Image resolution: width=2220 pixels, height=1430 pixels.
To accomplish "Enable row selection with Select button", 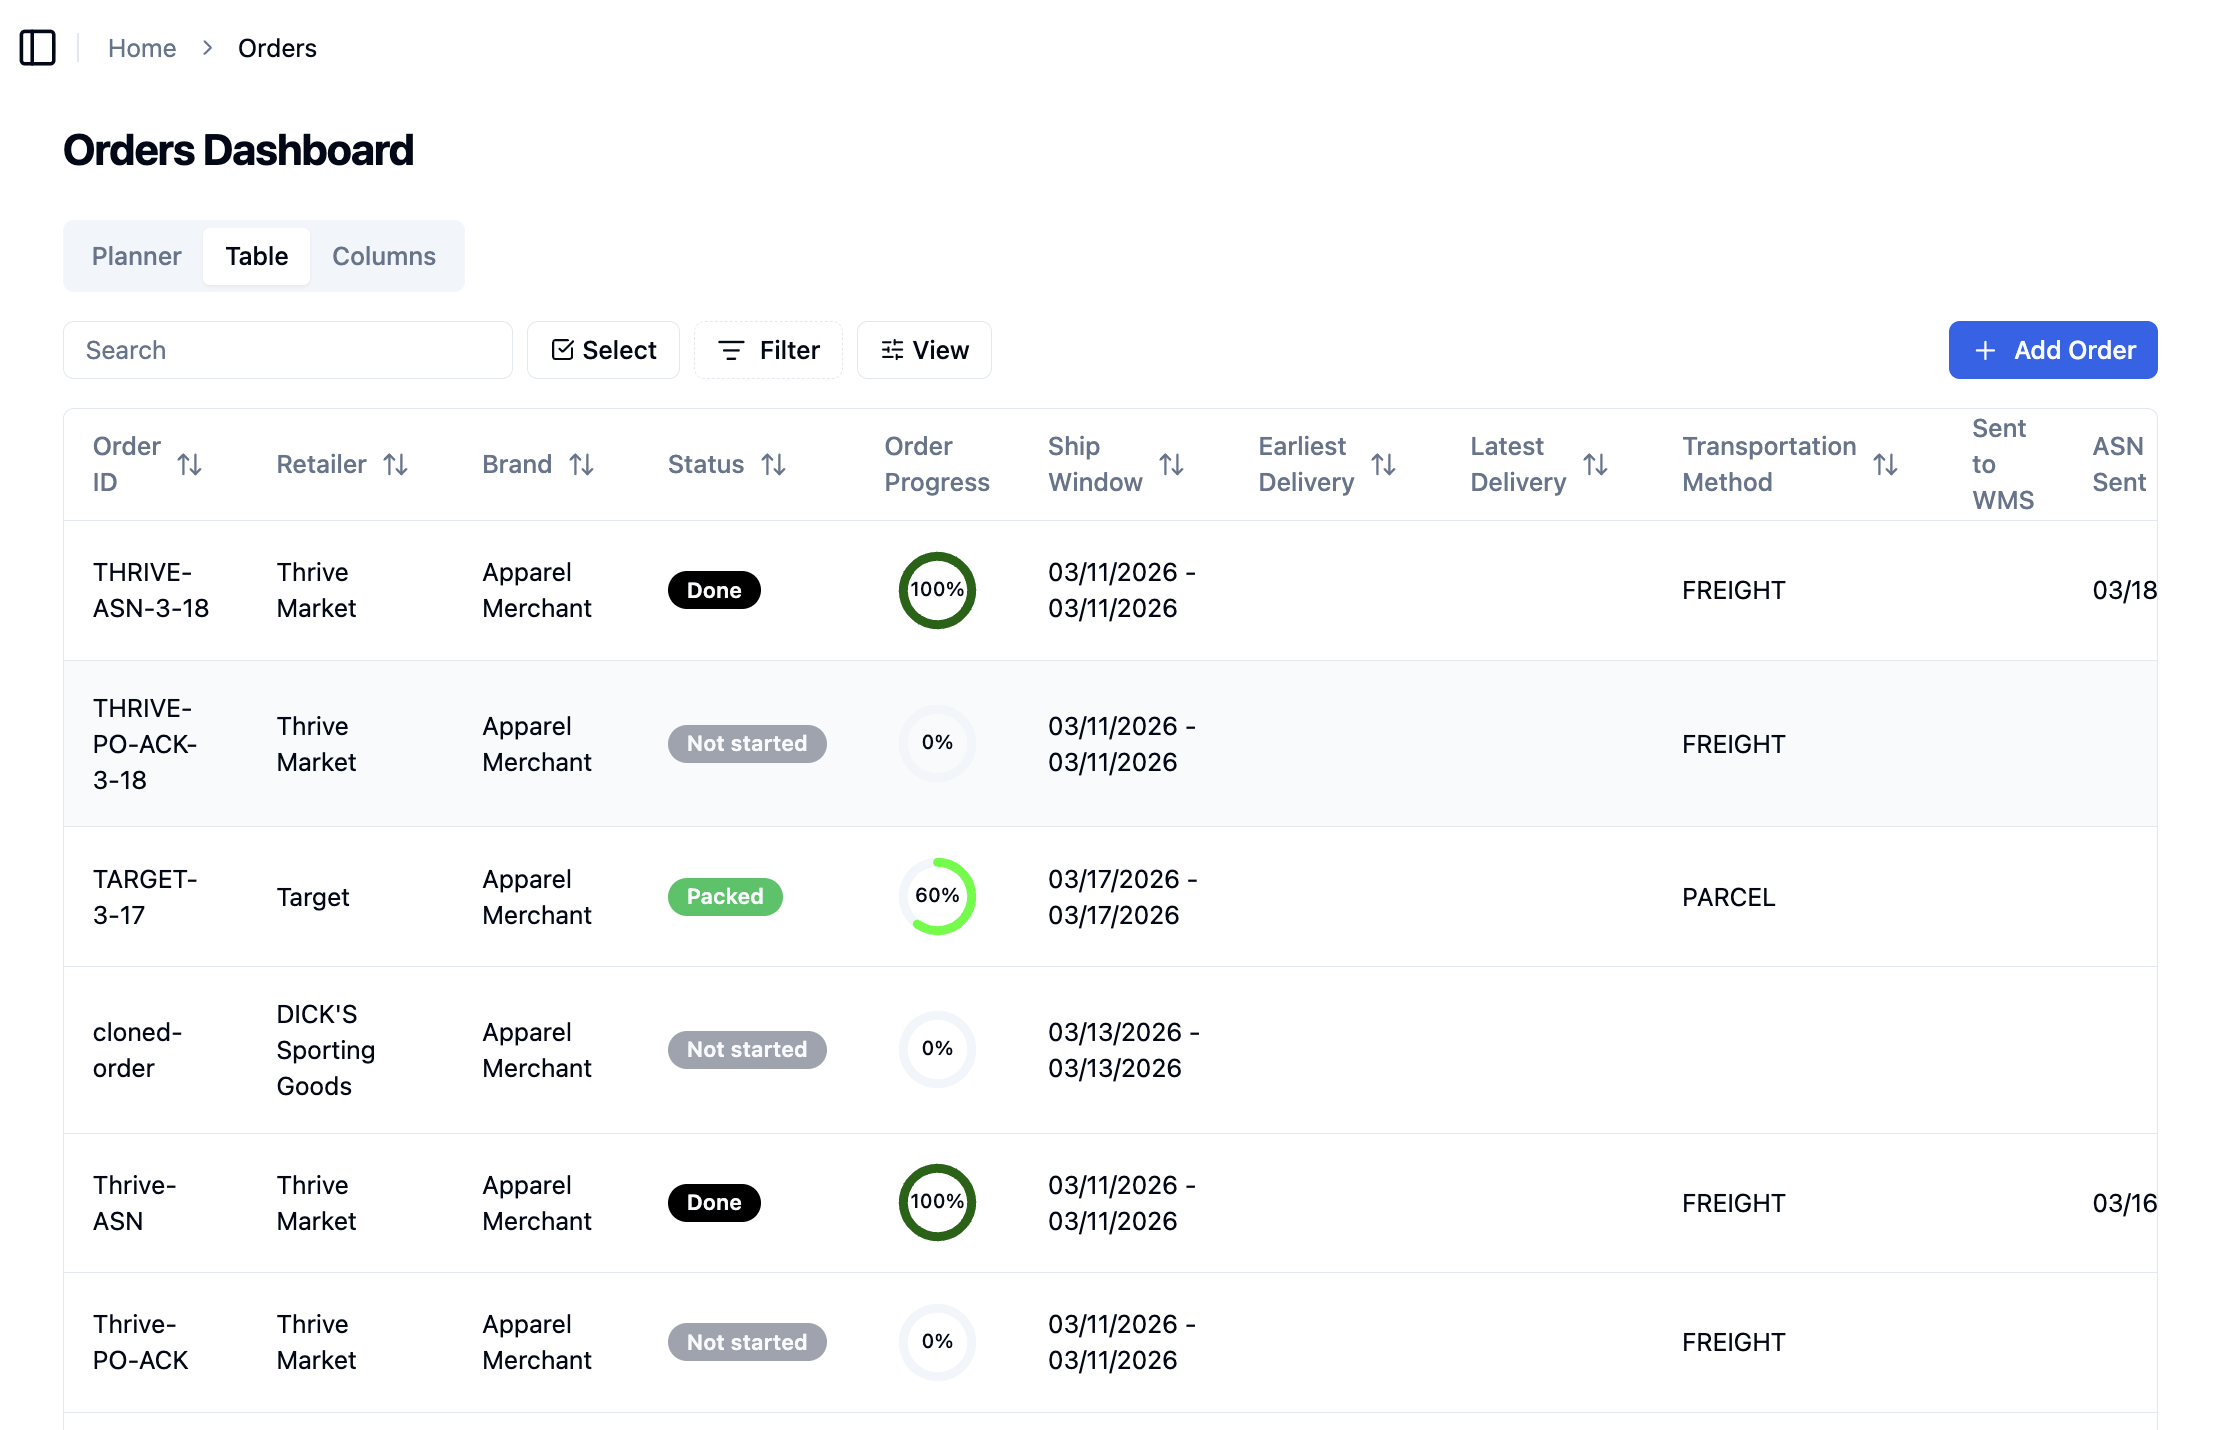I will pyautogui.click(x=604, y=350).
